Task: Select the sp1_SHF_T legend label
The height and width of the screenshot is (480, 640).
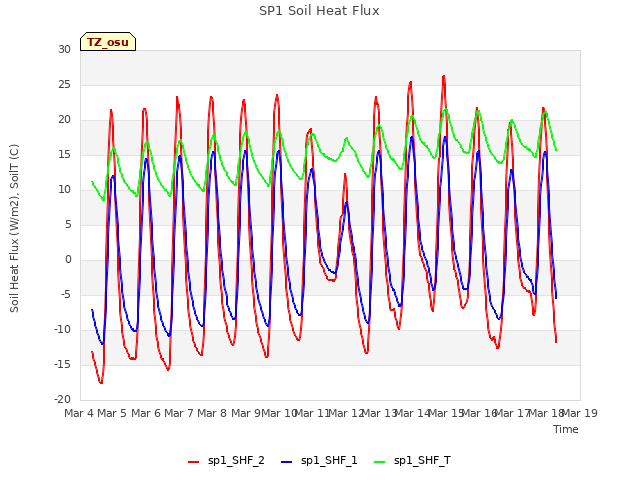Action: 422,461
